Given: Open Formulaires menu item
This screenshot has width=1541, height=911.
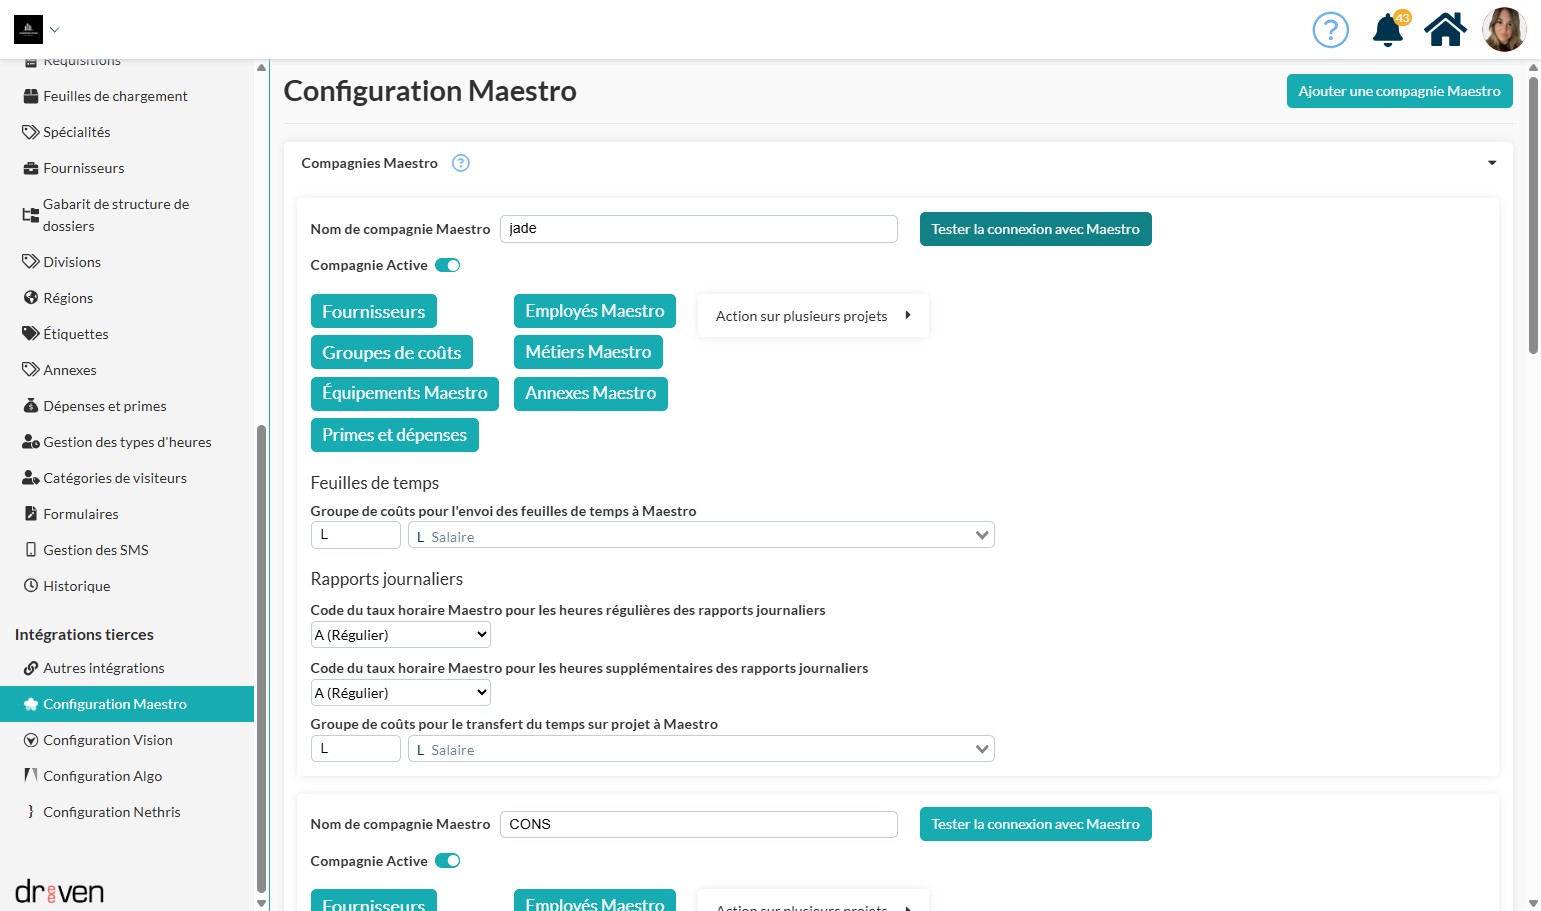Looking at the screenshot, I should (x=80, y=514).
